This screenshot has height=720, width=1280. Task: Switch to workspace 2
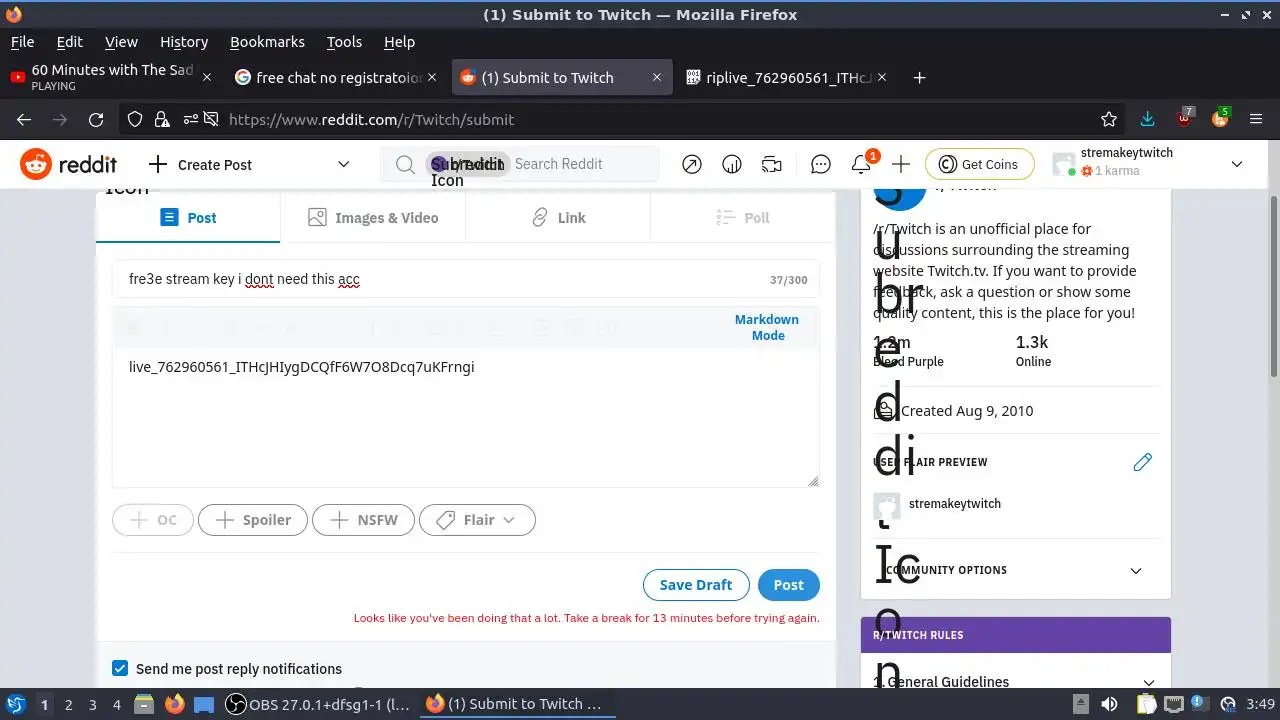68,704
